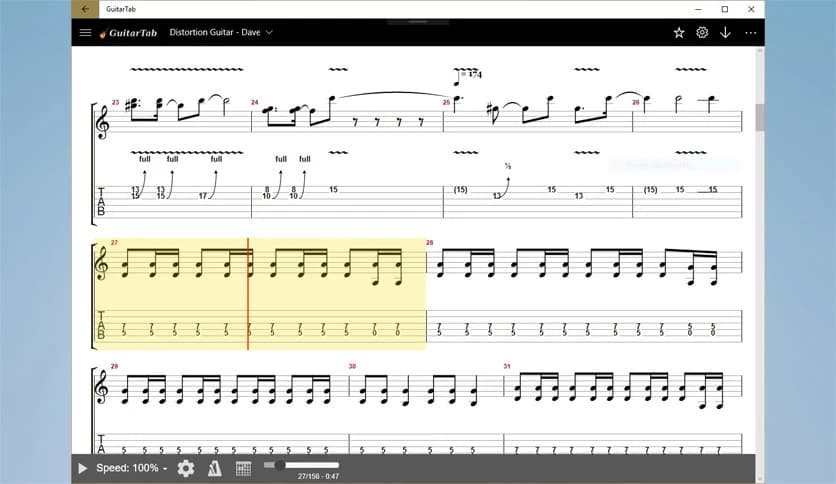Viewport: 836px width, 484px height.
Task: Select measure 23 number marker
Action: [115, 102]
